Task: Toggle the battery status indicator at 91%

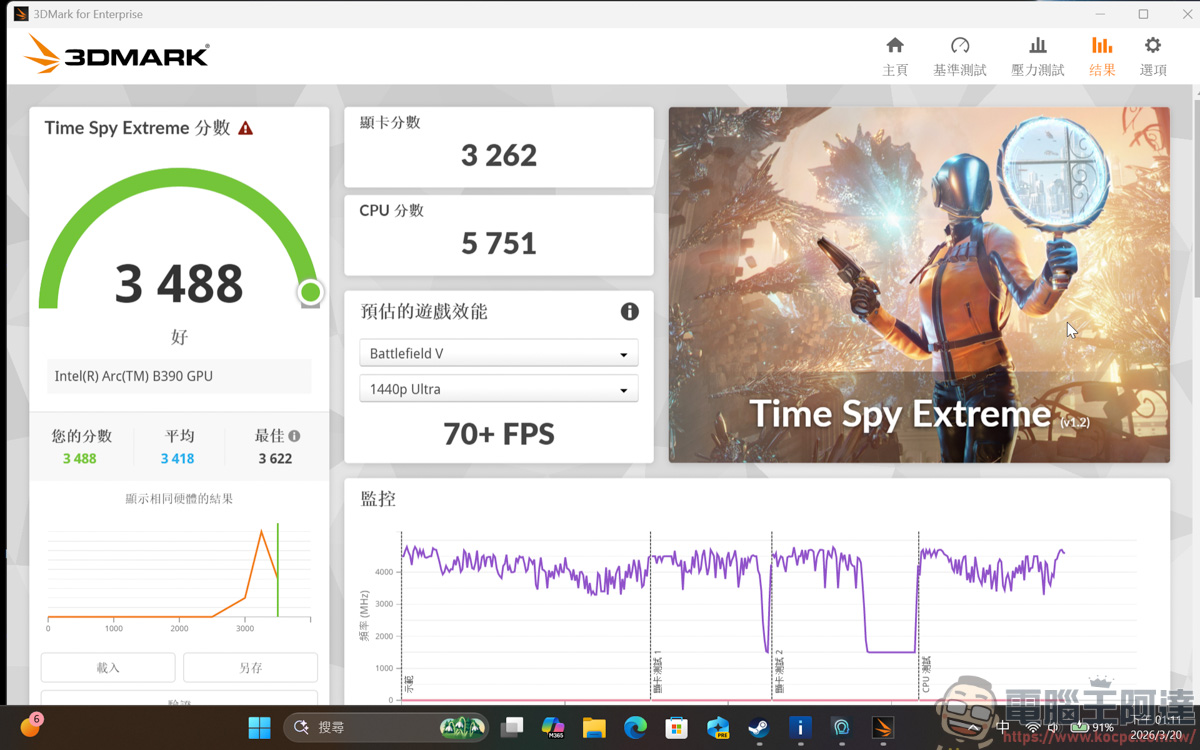Action: pos(1080,727)
